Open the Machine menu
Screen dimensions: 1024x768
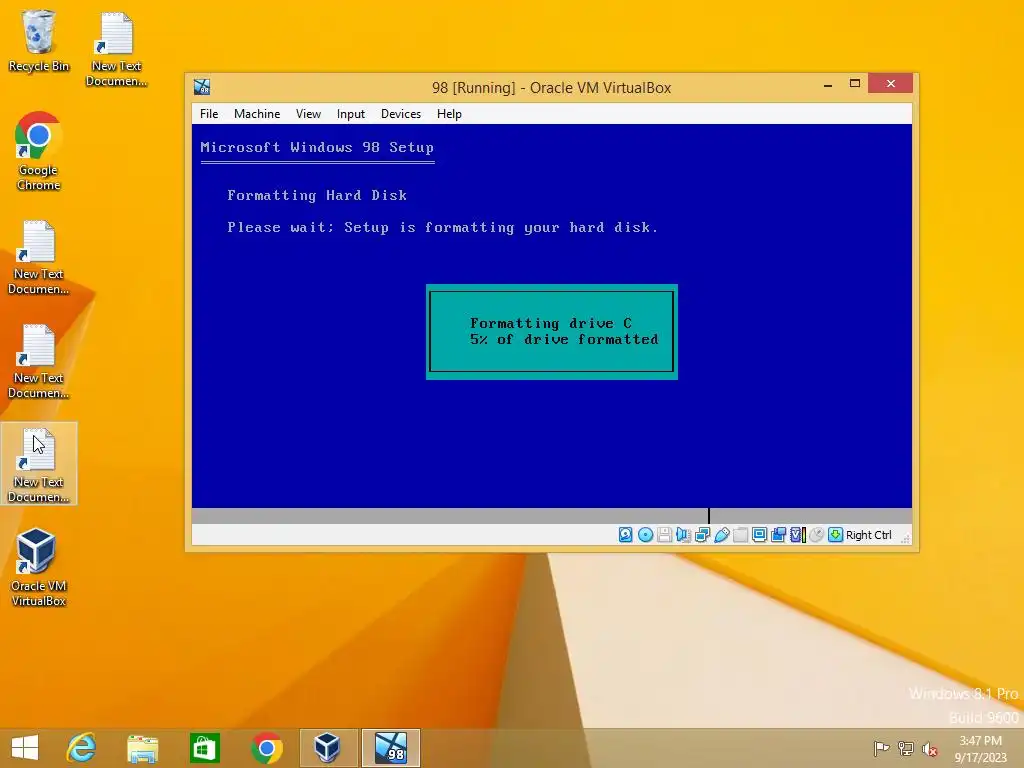tap(257, 114)
